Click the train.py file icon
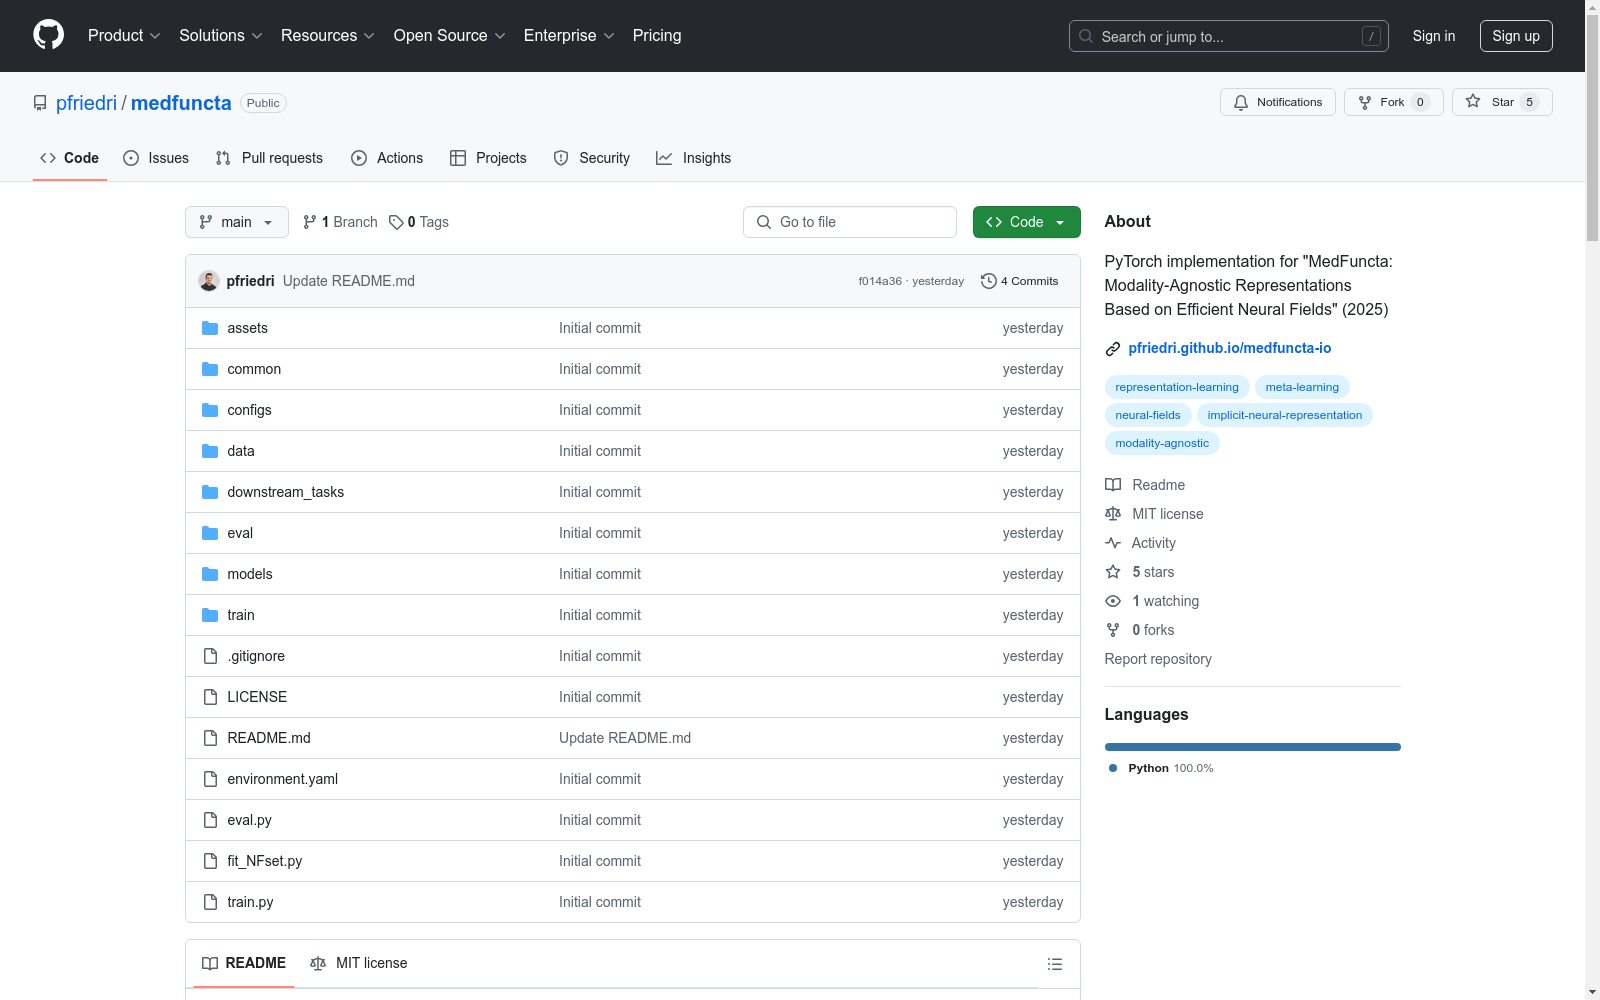This screenshot has width=1600, height=1000. [x=210, y=902]
